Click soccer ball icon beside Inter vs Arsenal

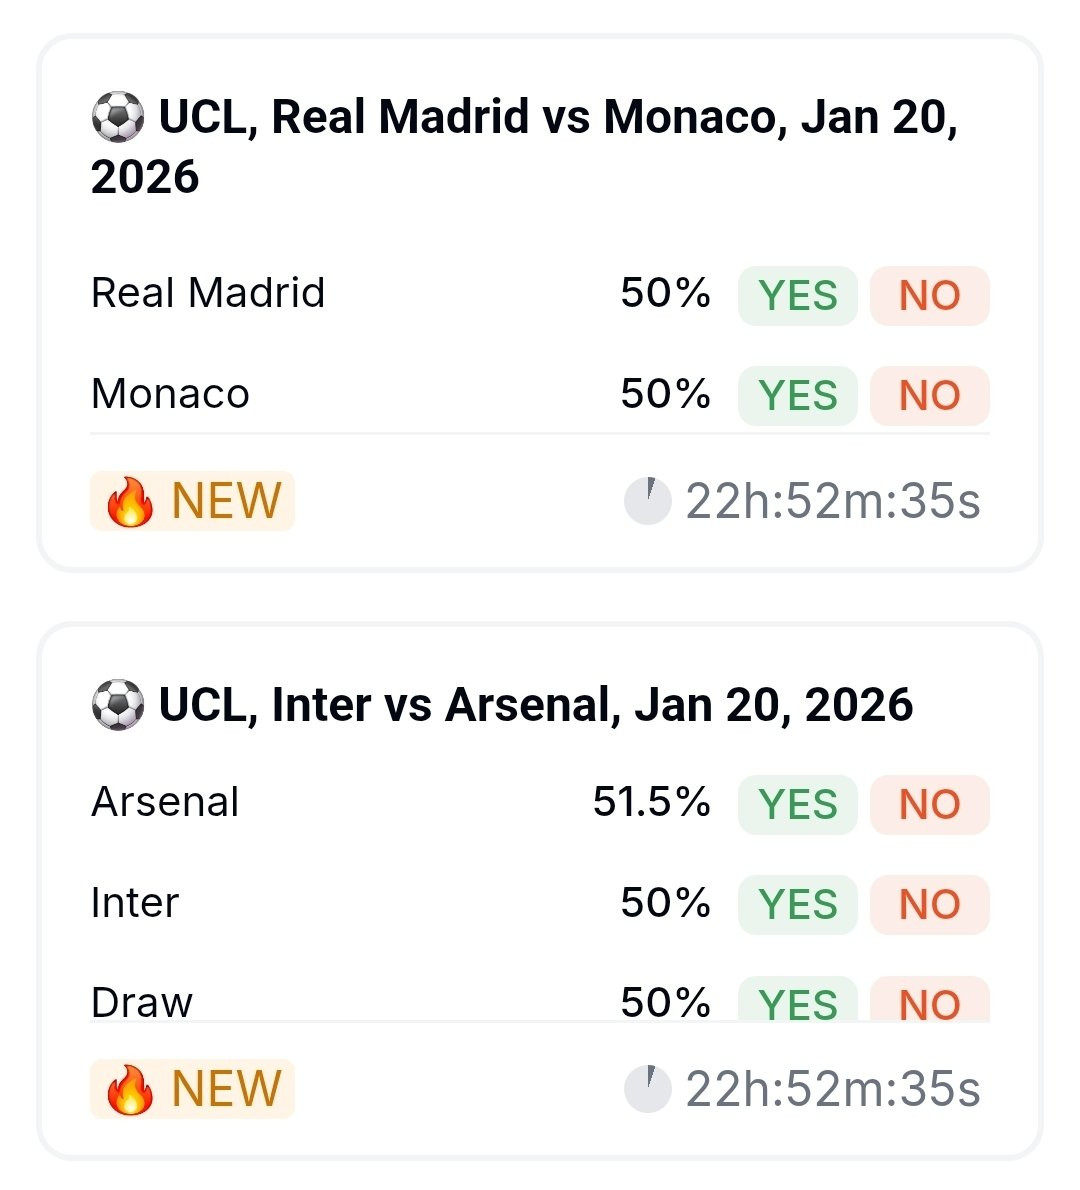point(118,706)
